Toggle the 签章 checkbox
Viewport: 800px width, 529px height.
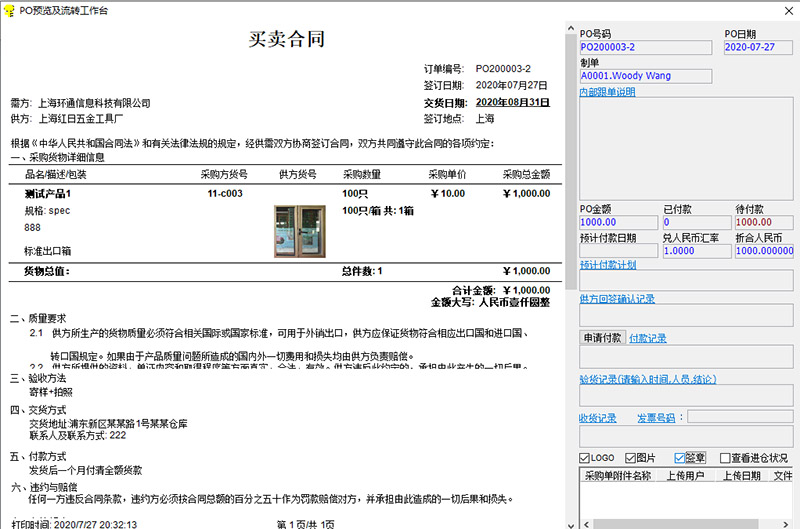click(x=681, y=458)
